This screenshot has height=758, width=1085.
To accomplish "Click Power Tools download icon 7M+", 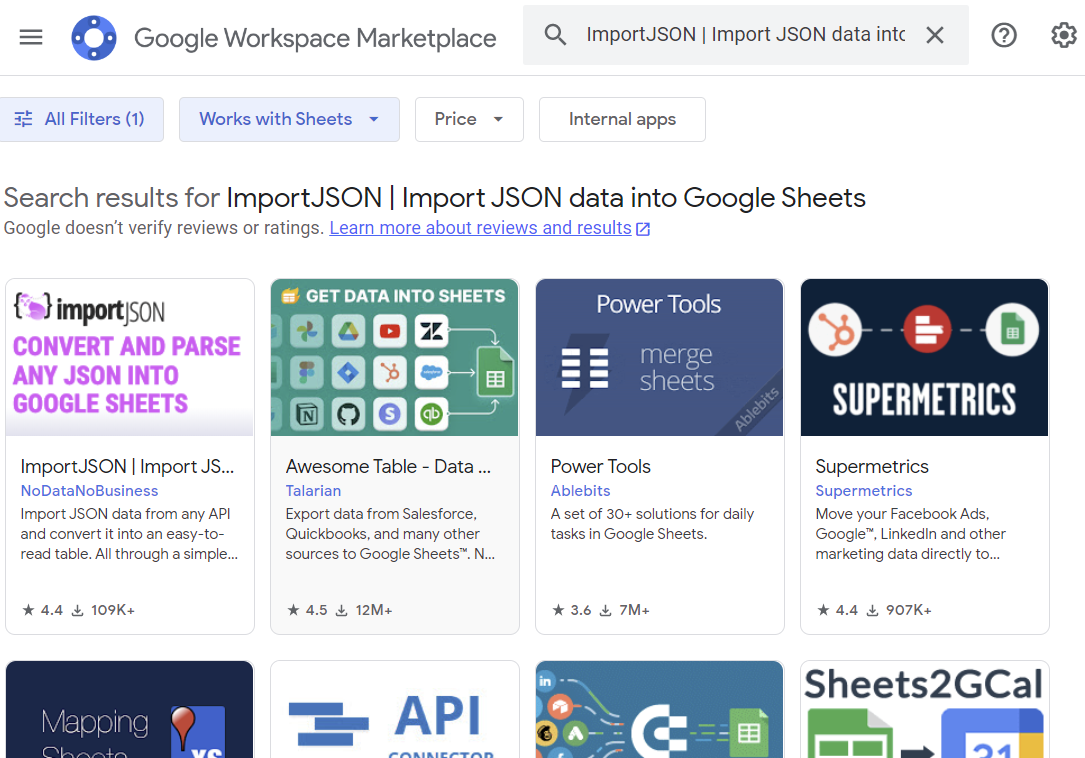I will pos(605,610).
